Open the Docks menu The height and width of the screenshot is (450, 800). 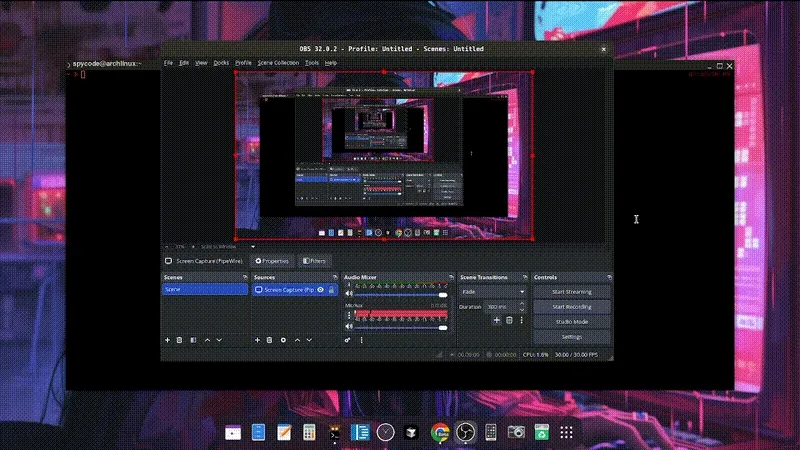pyautogui.click(x=221, y=62)
